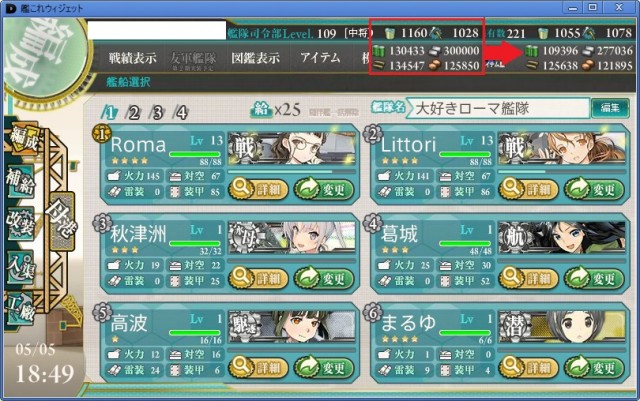Screen dimensions: 640x401
Task: Switch to fleet tab 3
Action: click(157, 112)
